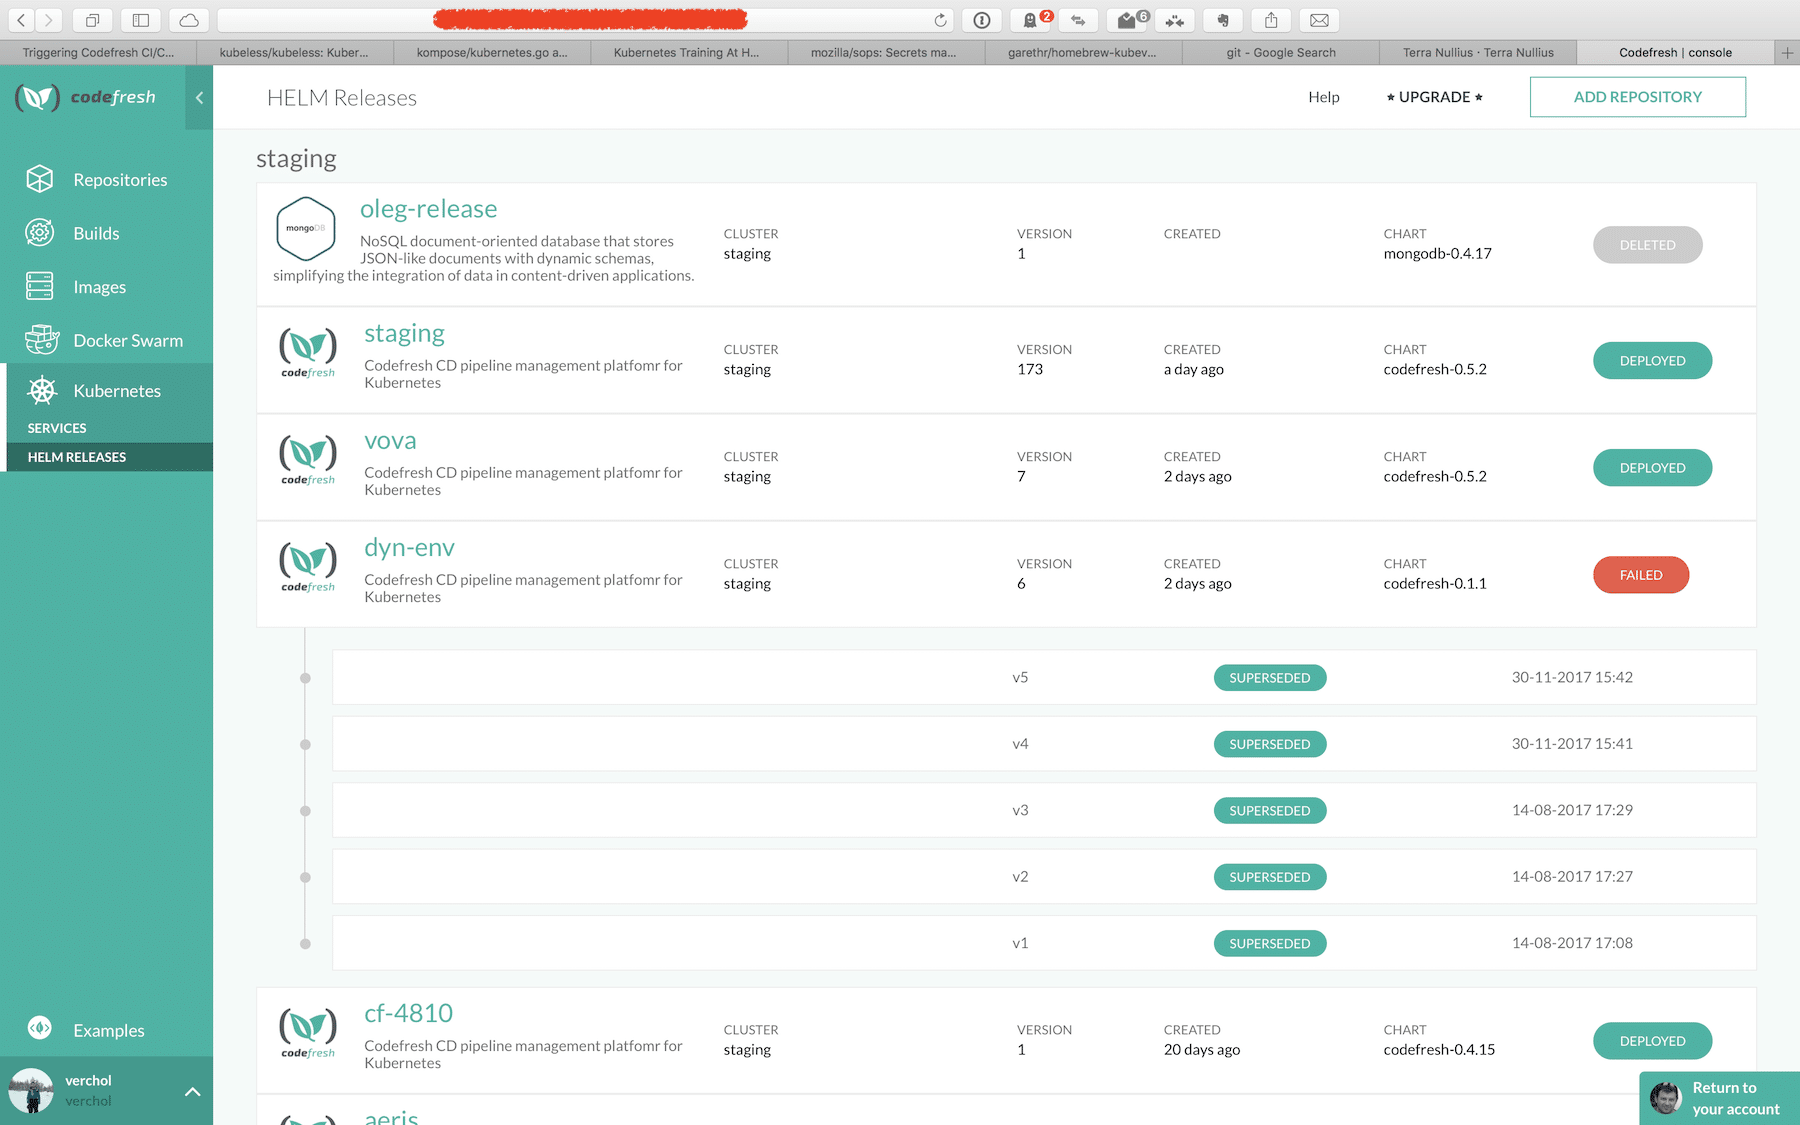
Task: Click timeline dot for v5 revision
Action: tap(306, 678)
